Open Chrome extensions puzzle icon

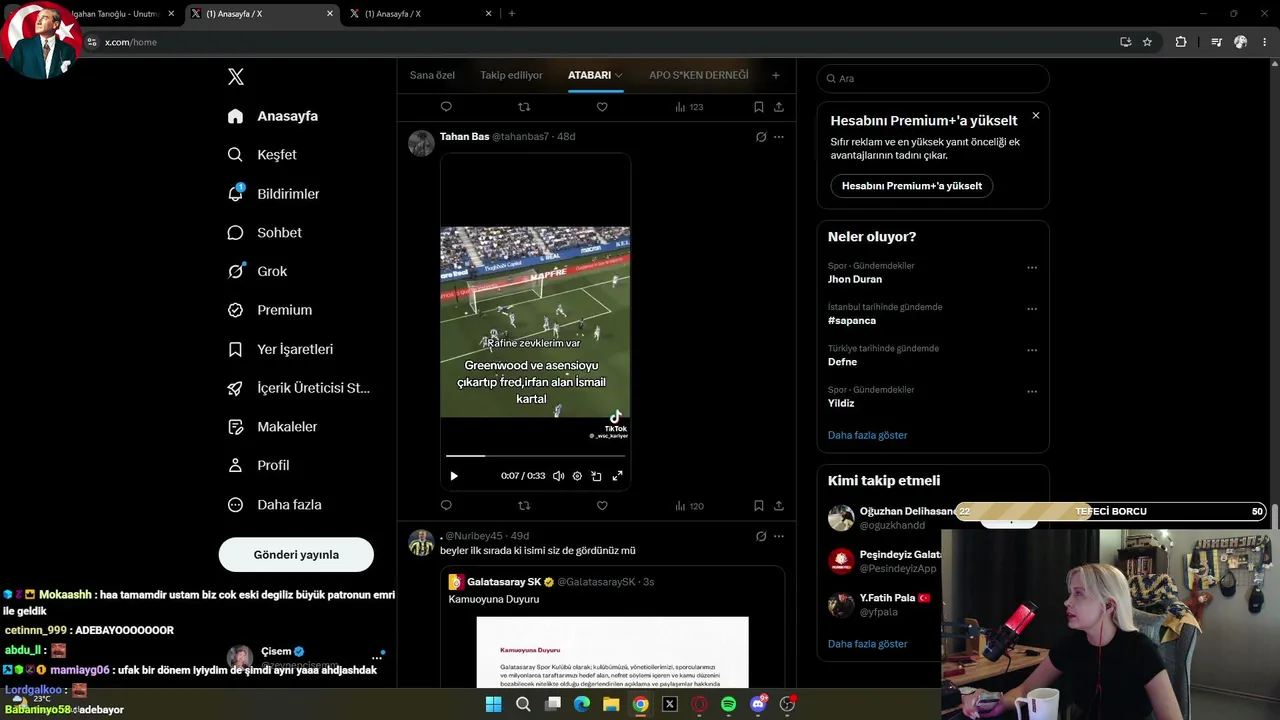tap(1181, 42)
